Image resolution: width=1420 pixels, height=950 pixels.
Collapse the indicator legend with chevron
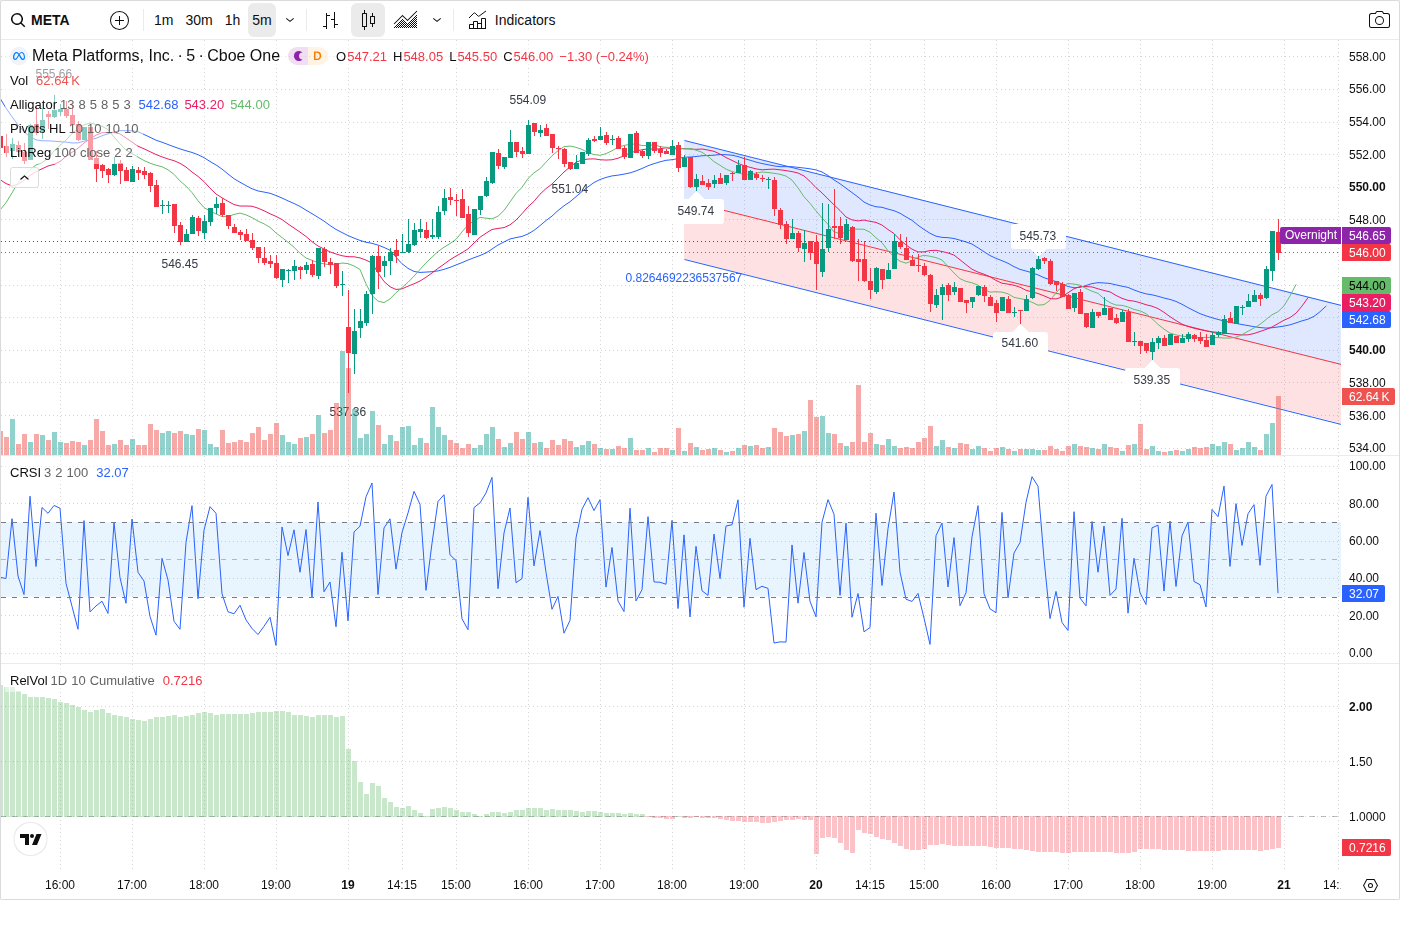pyautogui.click(x=24, y=177)
